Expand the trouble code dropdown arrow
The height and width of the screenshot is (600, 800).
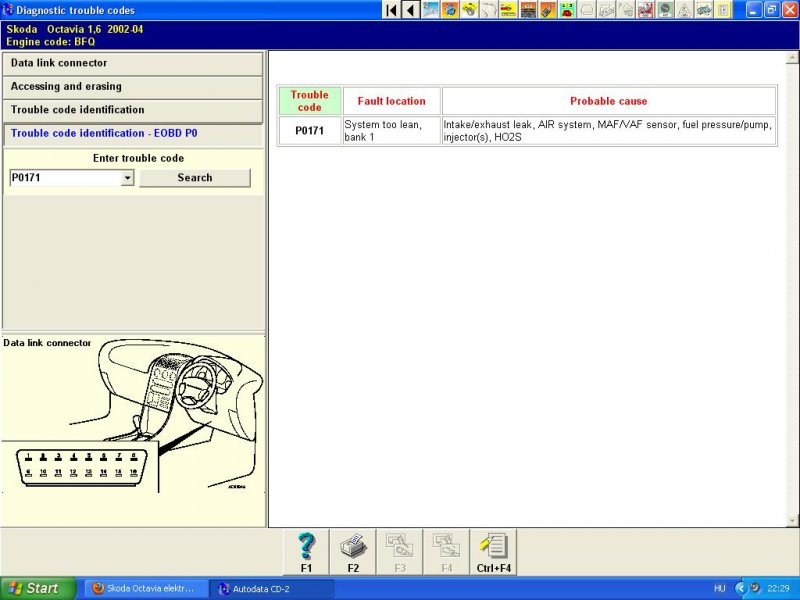click(x=128, y=178)
